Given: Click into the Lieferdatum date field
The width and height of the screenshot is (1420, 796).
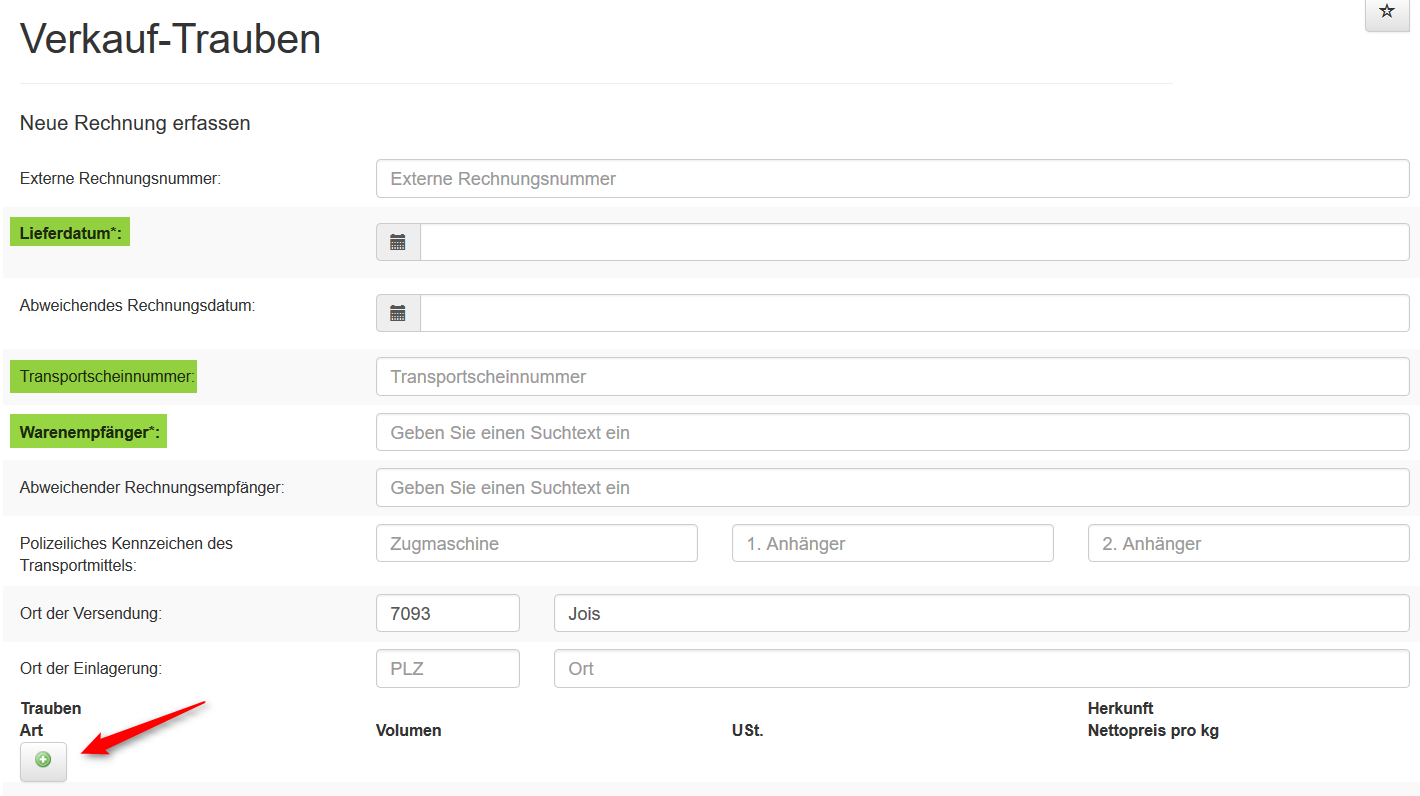Looking at the screenshot, I should click(914, 242).
